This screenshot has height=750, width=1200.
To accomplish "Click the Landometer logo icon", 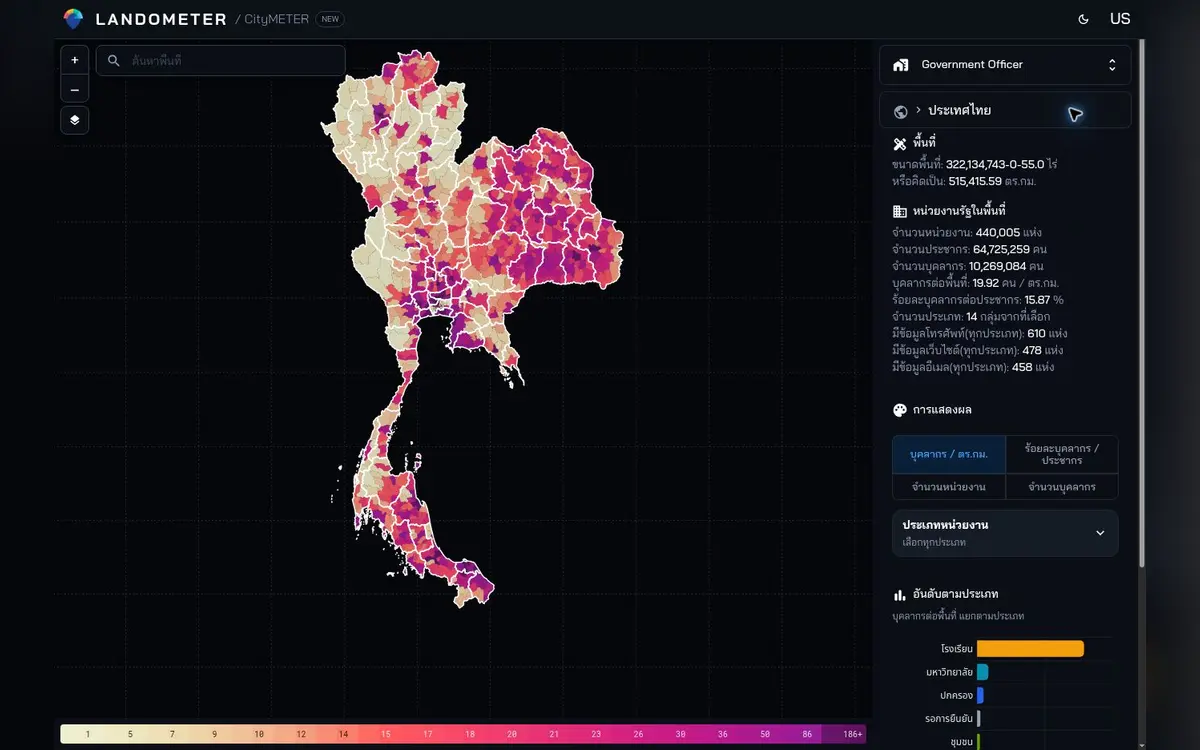I will coord(73,19).
